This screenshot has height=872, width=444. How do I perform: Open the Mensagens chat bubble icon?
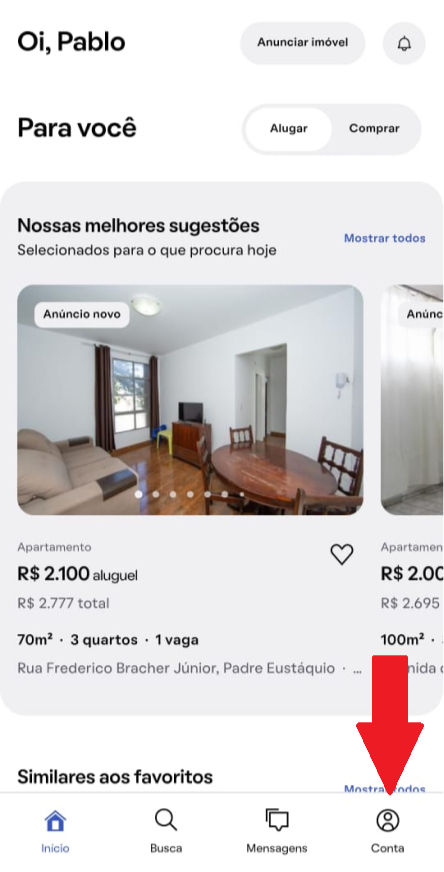[x=277, y=820]
